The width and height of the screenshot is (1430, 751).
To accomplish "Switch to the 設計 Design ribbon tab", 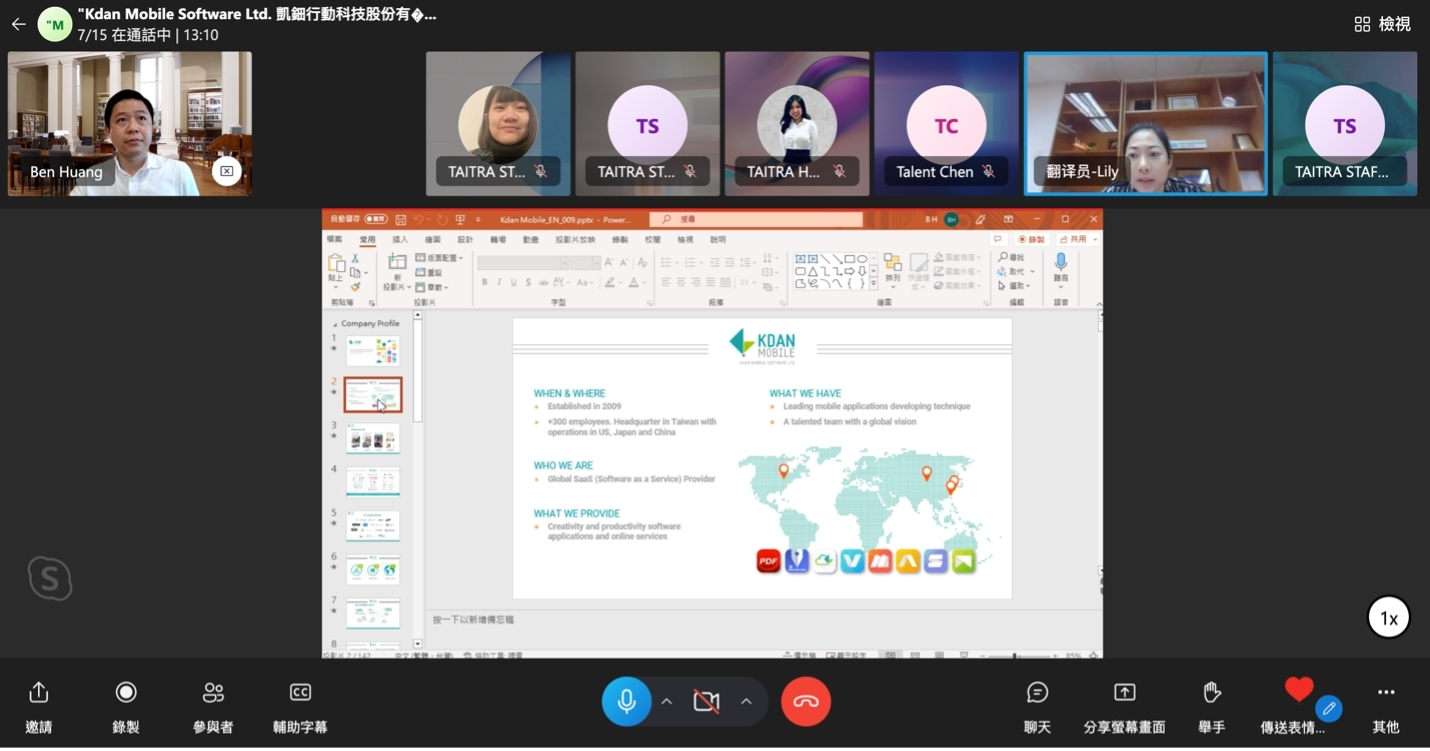I will 465,240.
